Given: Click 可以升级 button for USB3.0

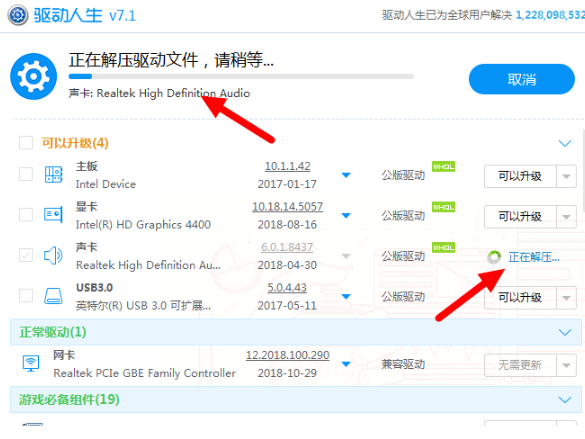Looking at the screenshot, I should click(x=520, y=298).
